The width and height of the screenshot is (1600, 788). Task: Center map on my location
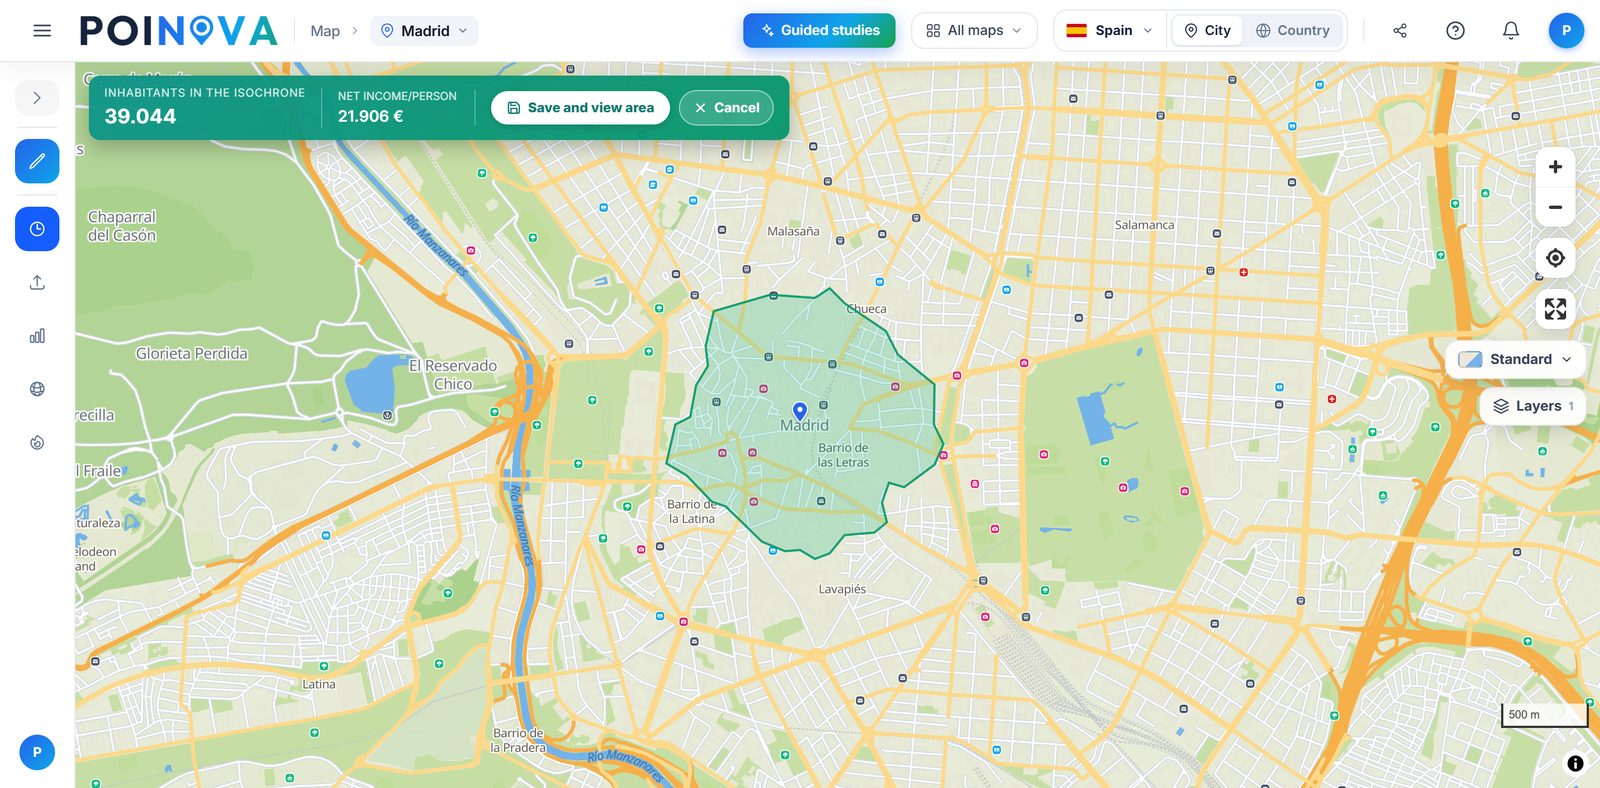[1555, 258]
